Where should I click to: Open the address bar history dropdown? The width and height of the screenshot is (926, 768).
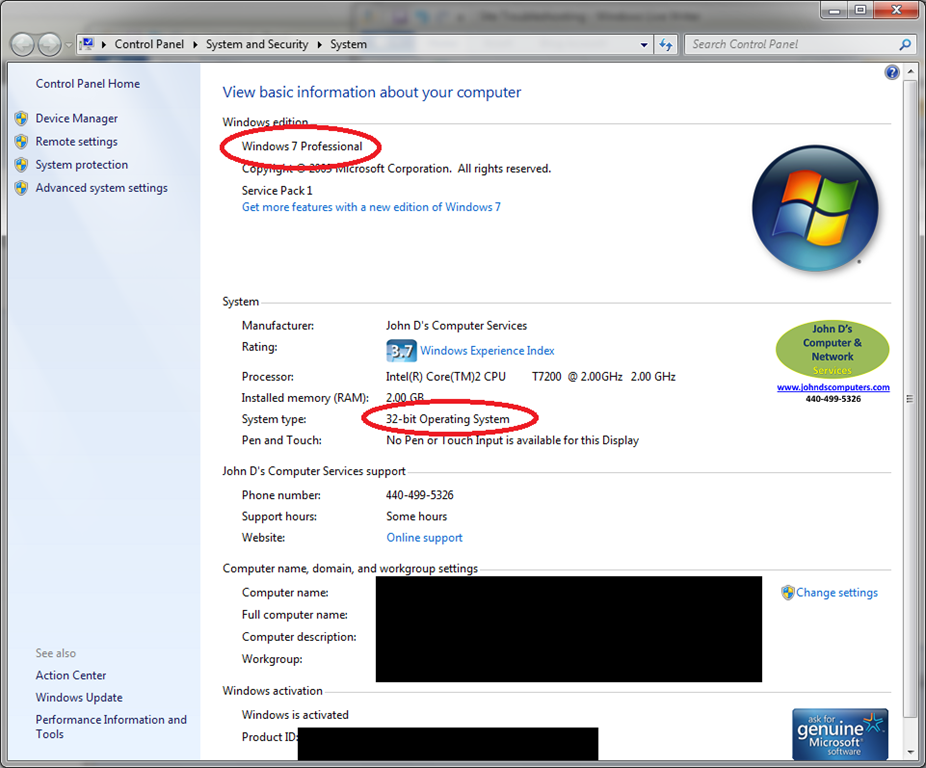[x=644, y=45]
